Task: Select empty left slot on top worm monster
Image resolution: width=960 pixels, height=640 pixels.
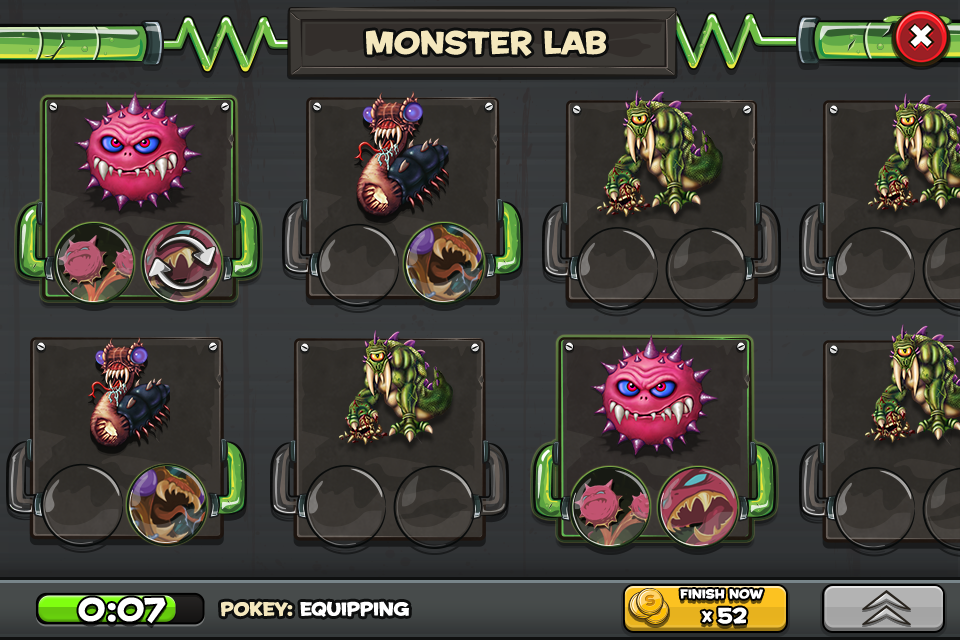Action: pos(358,263)
